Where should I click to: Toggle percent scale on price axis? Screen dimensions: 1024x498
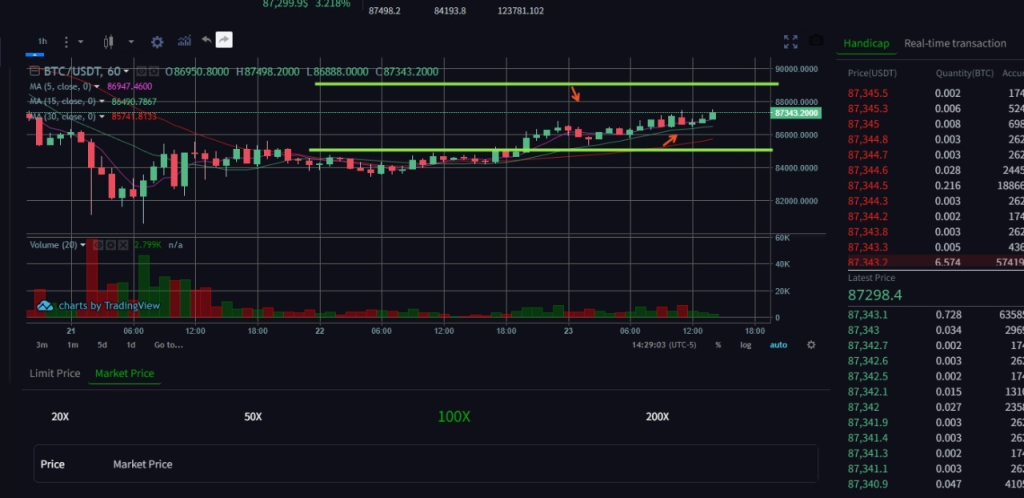[718, 345]
